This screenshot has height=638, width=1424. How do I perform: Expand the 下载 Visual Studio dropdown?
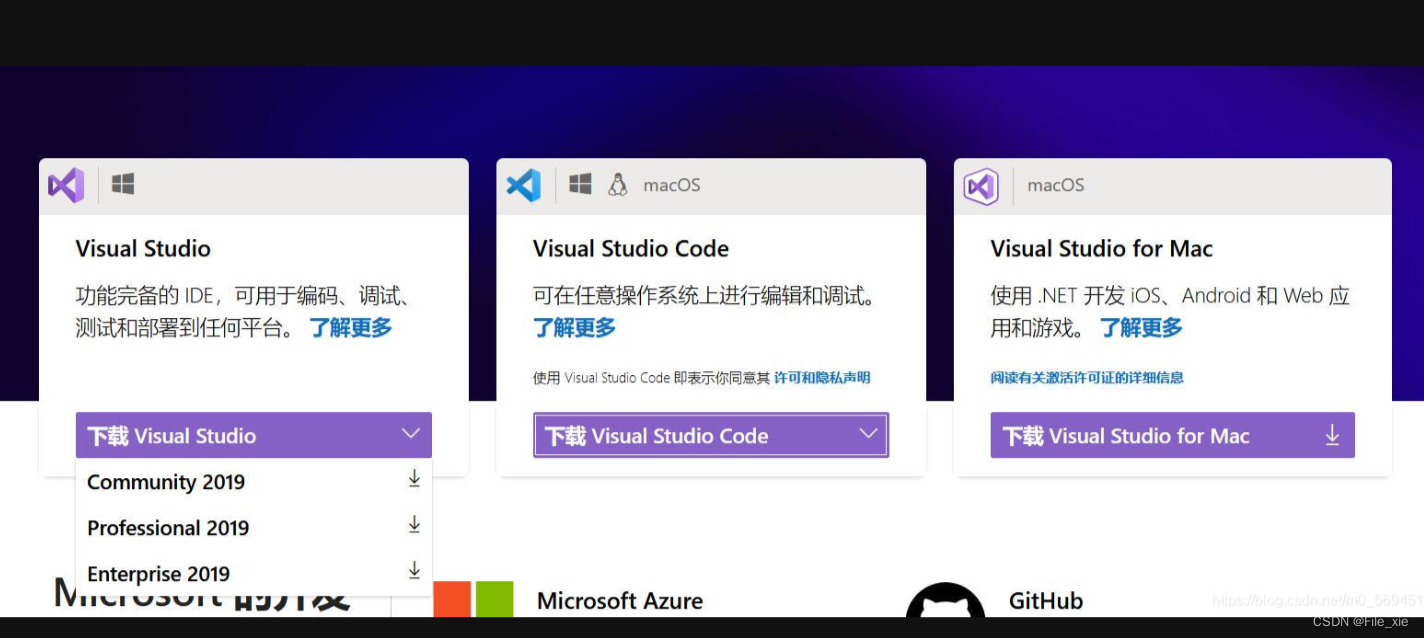[254, 435]
